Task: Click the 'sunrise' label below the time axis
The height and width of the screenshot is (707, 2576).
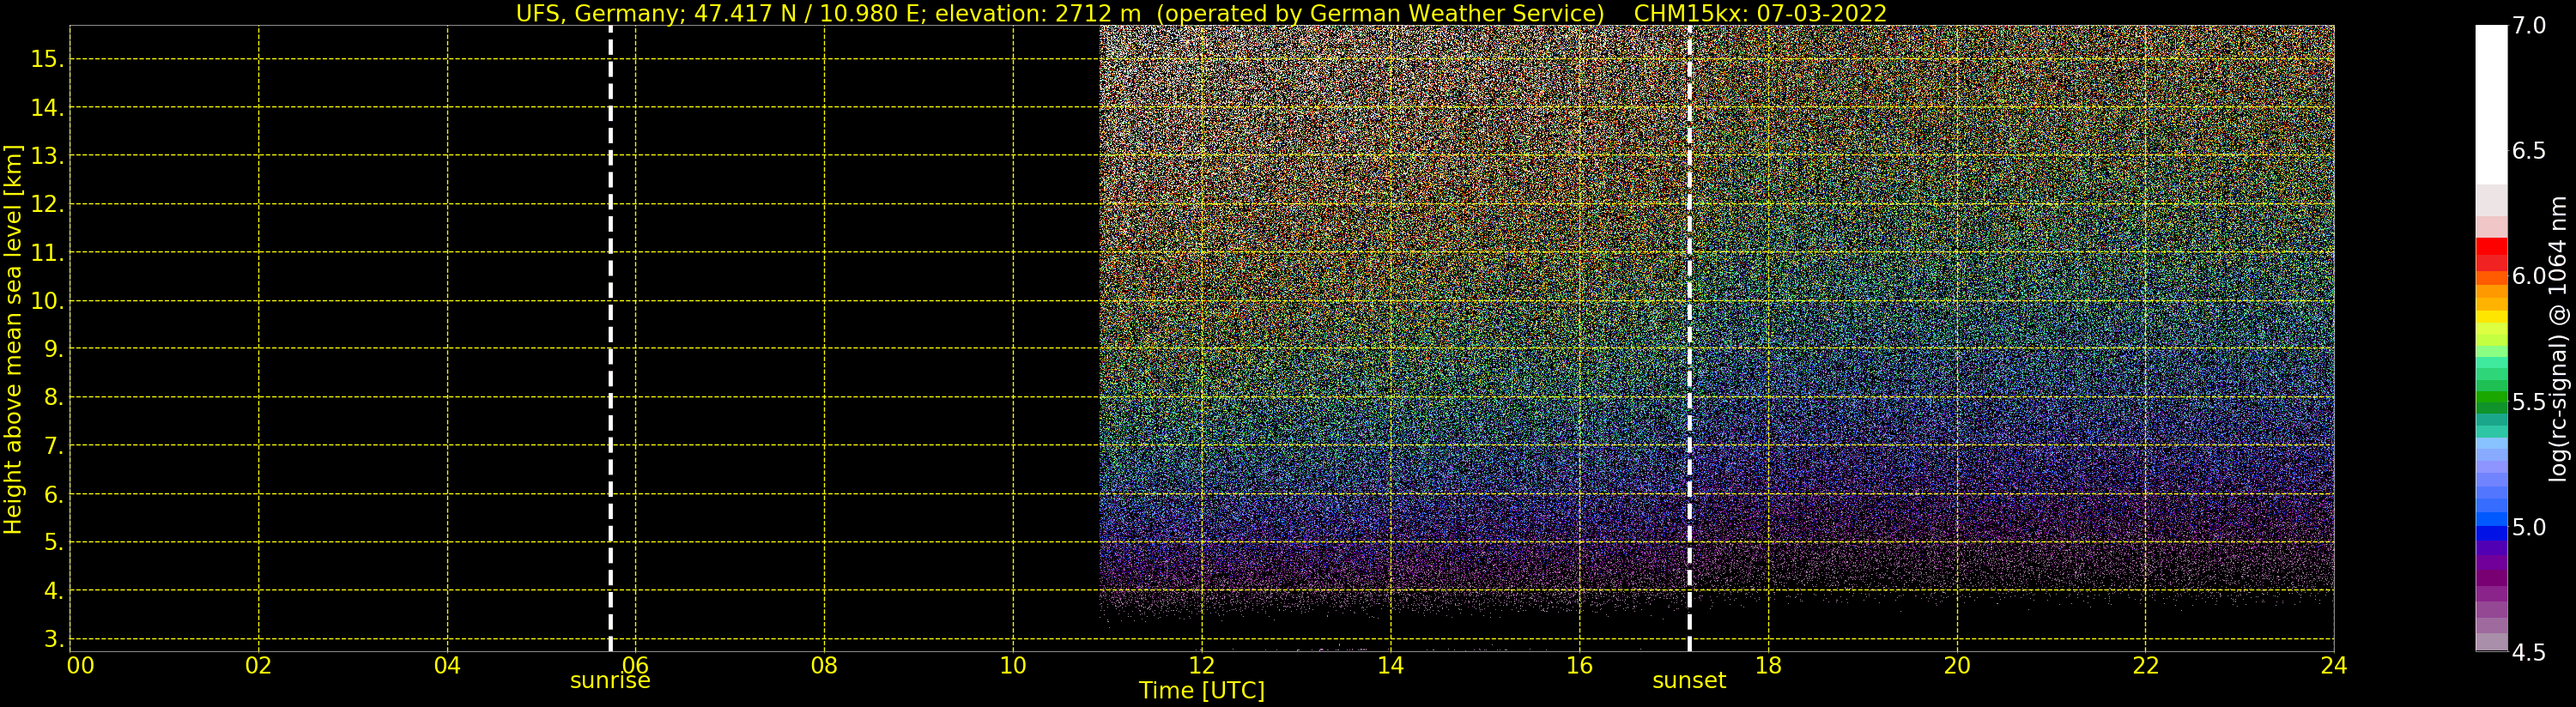Action: [x=610, y=681]
